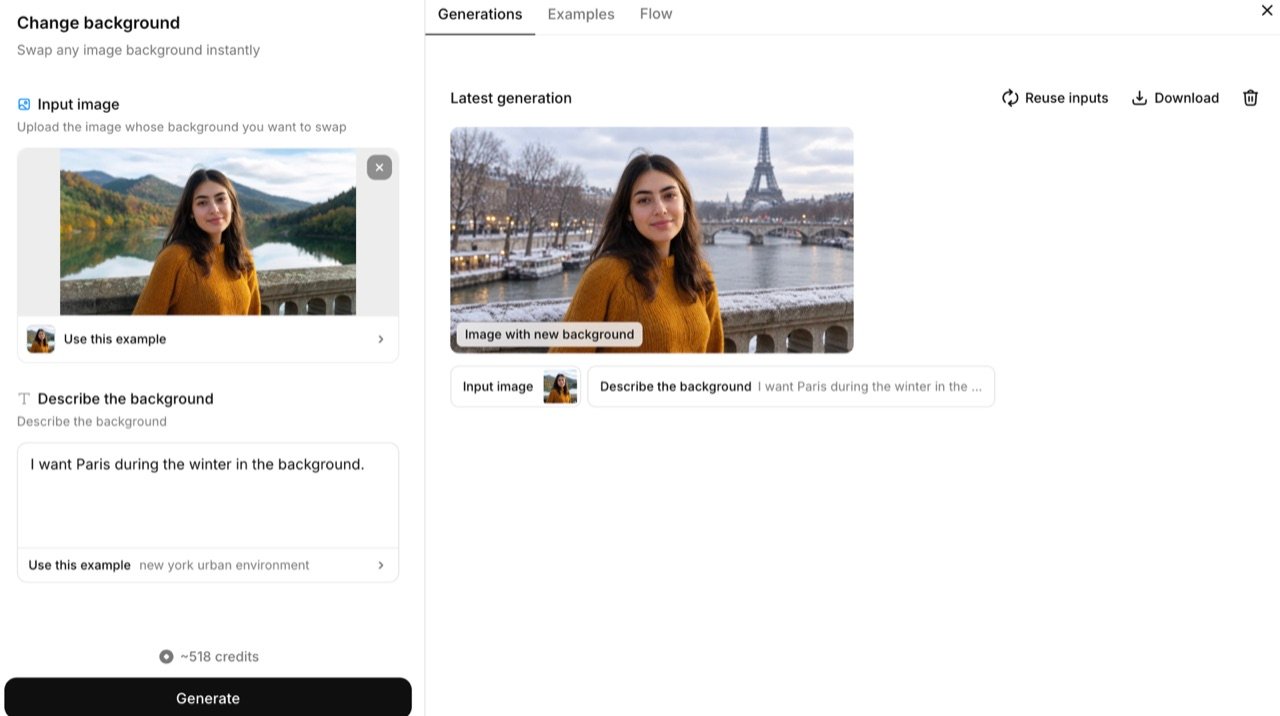Expand the image Use this example chevron
This screenshot has height=716, width=1280.
pos(381,339)
